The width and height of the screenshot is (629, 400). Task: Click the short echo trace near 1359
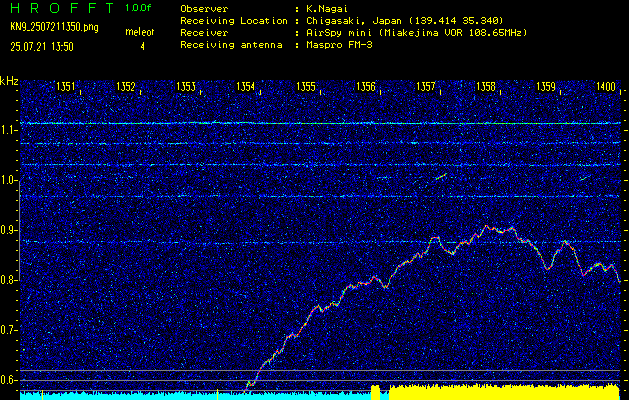(x=586, y=178)
